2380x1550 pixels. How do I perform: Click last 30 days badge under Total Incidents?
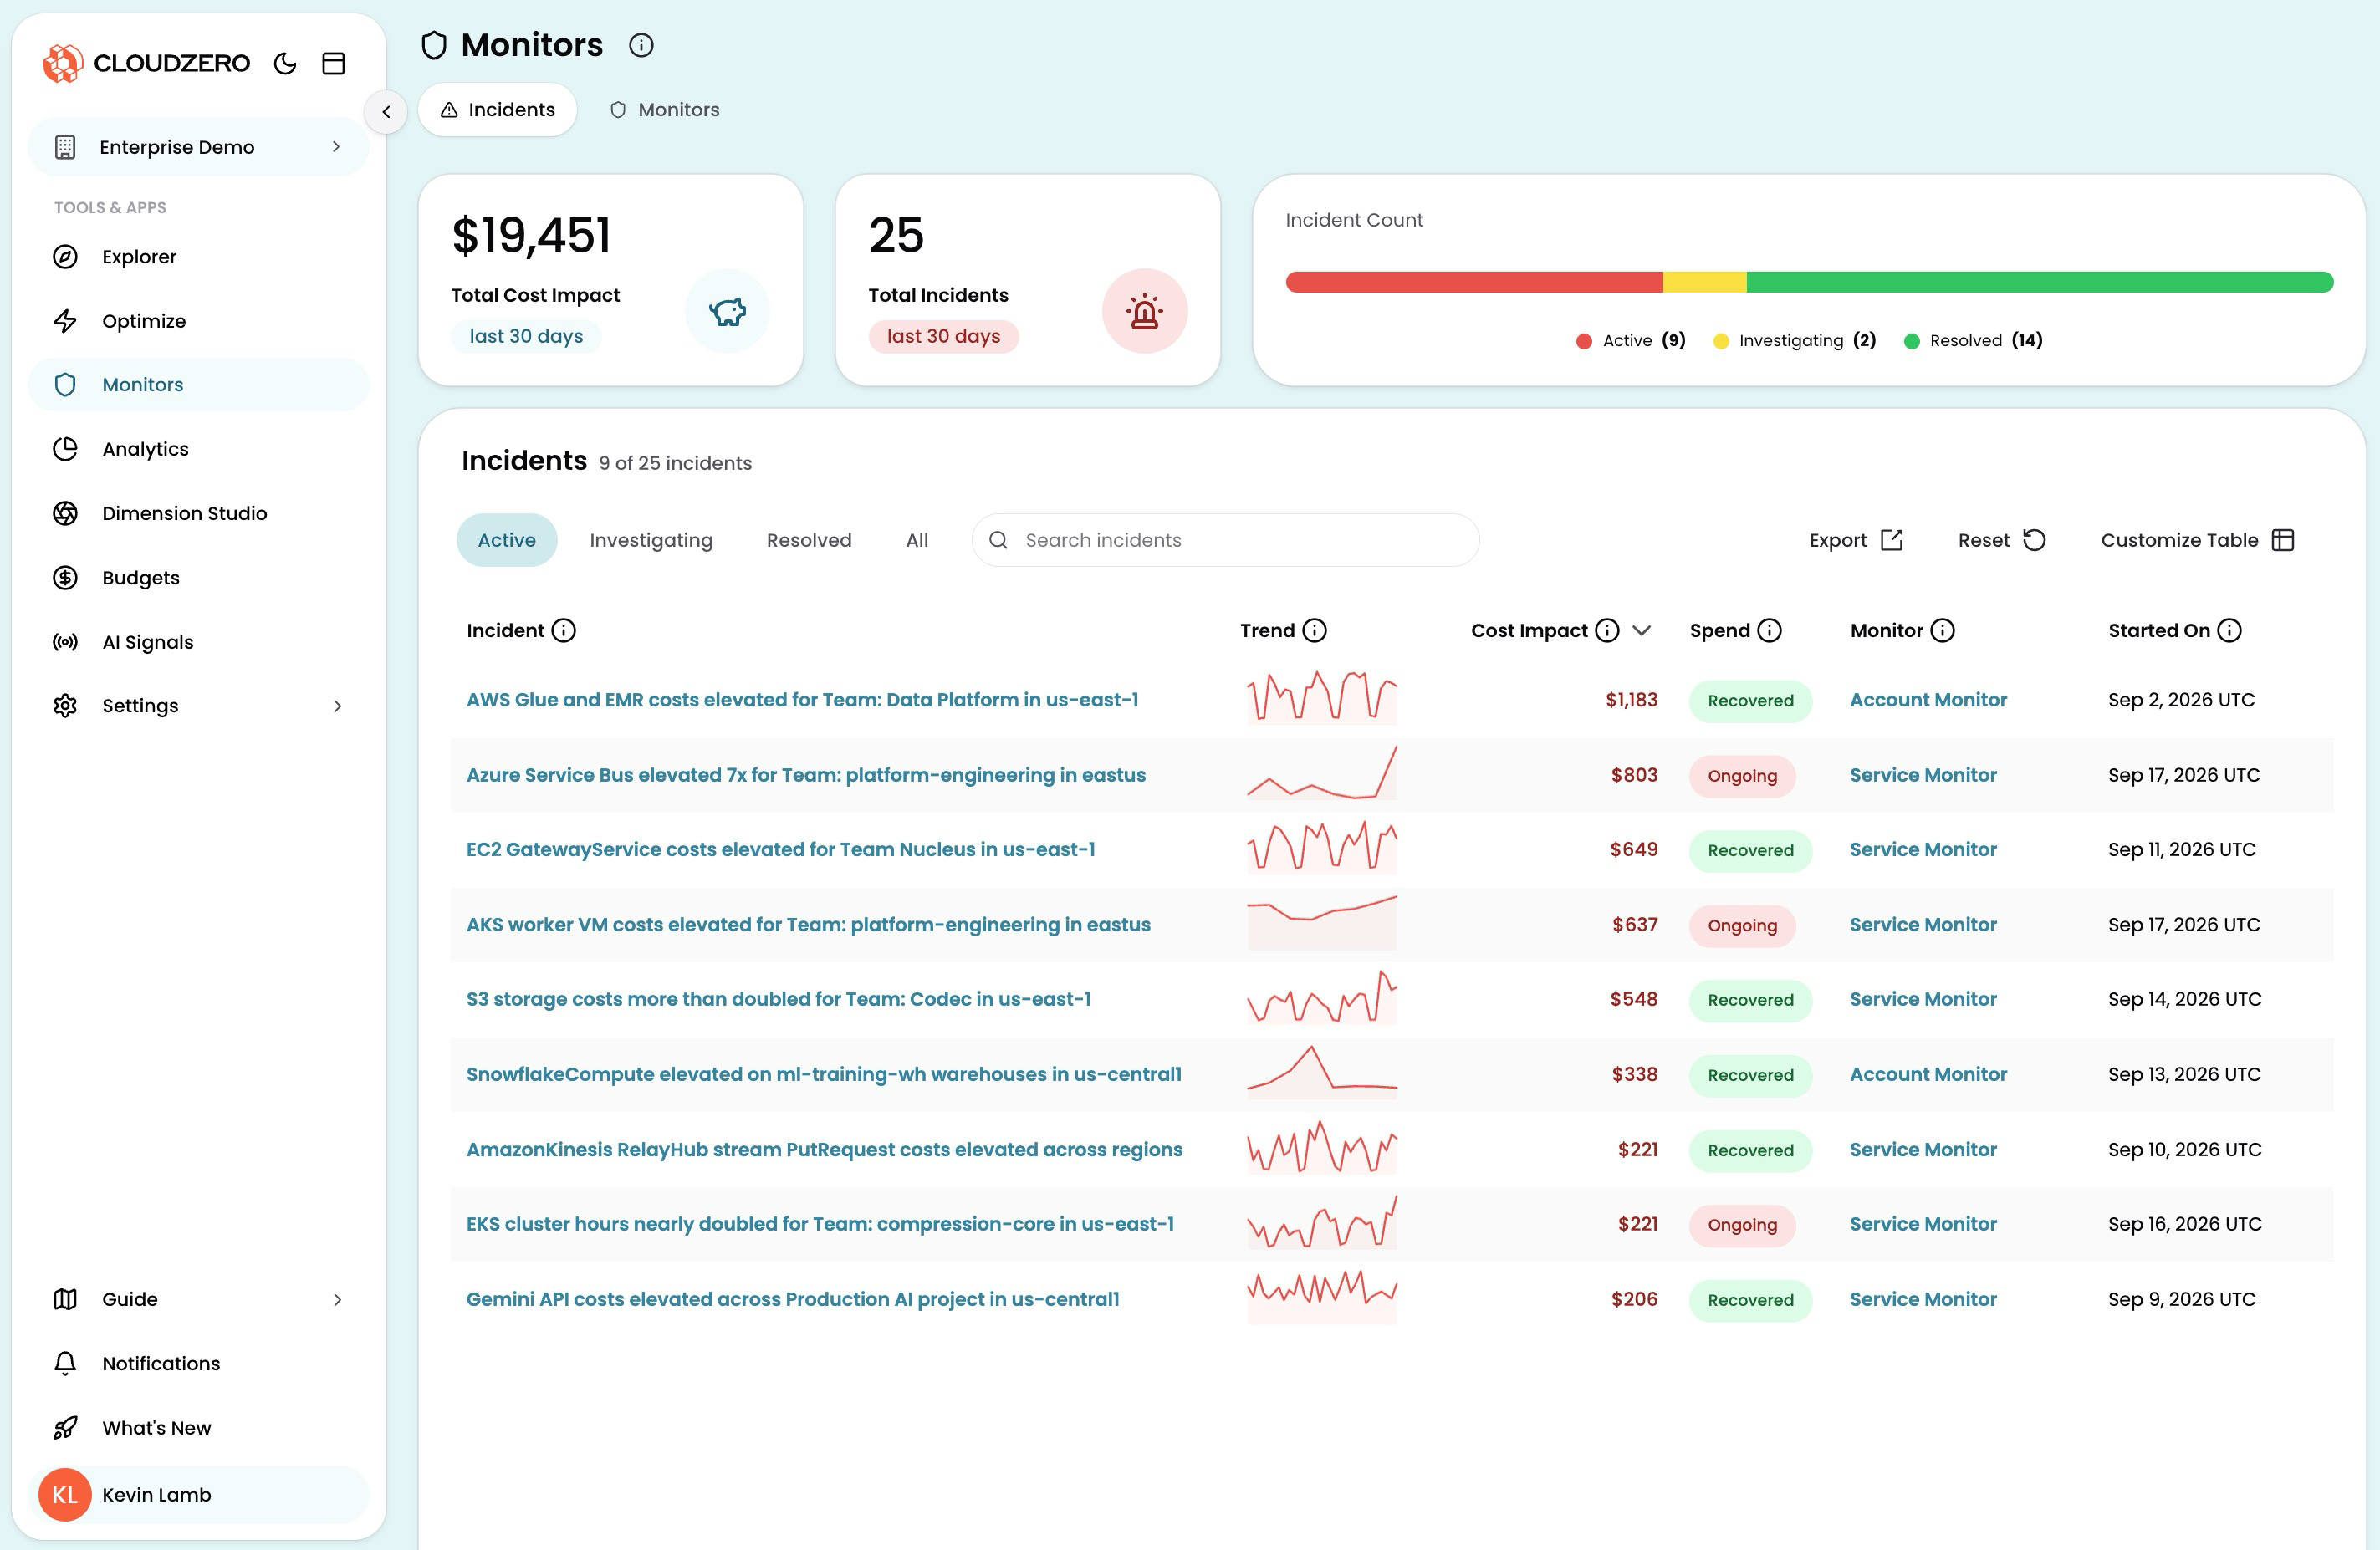(943, 336)
